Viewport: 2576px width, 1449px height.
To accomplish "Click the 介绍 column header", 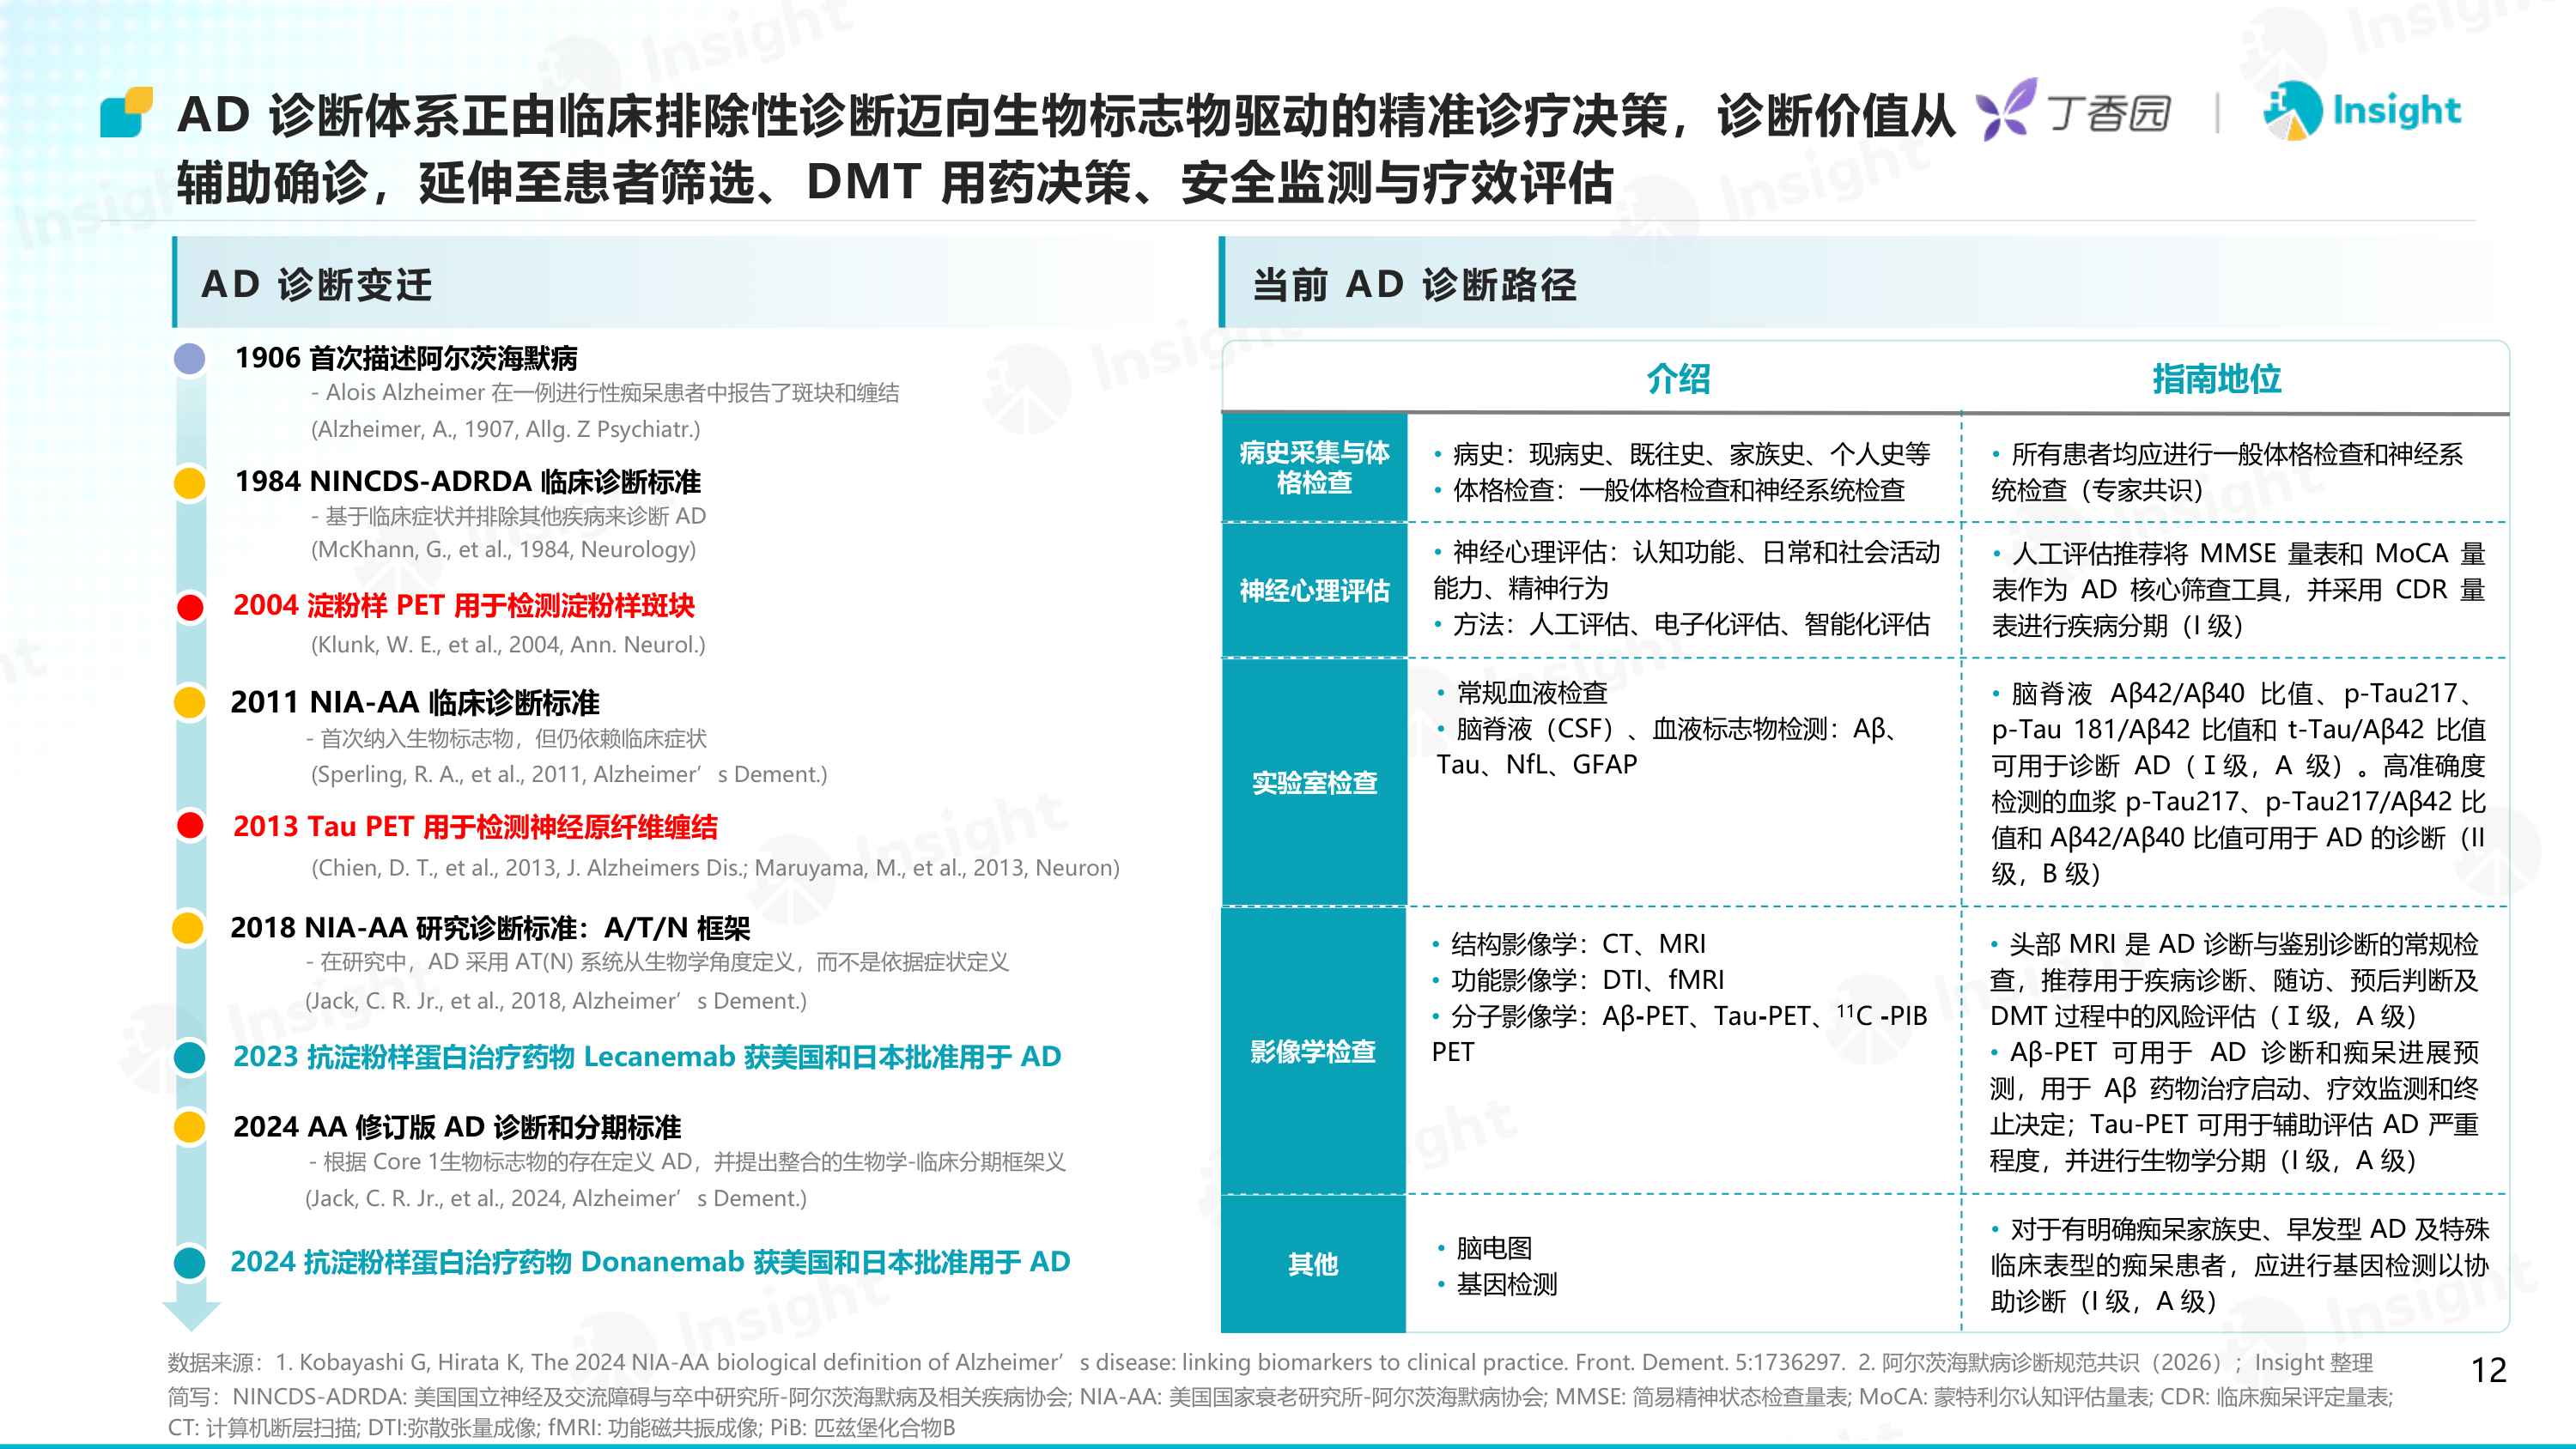I will pyautogui.click(x=1679, y=379).
